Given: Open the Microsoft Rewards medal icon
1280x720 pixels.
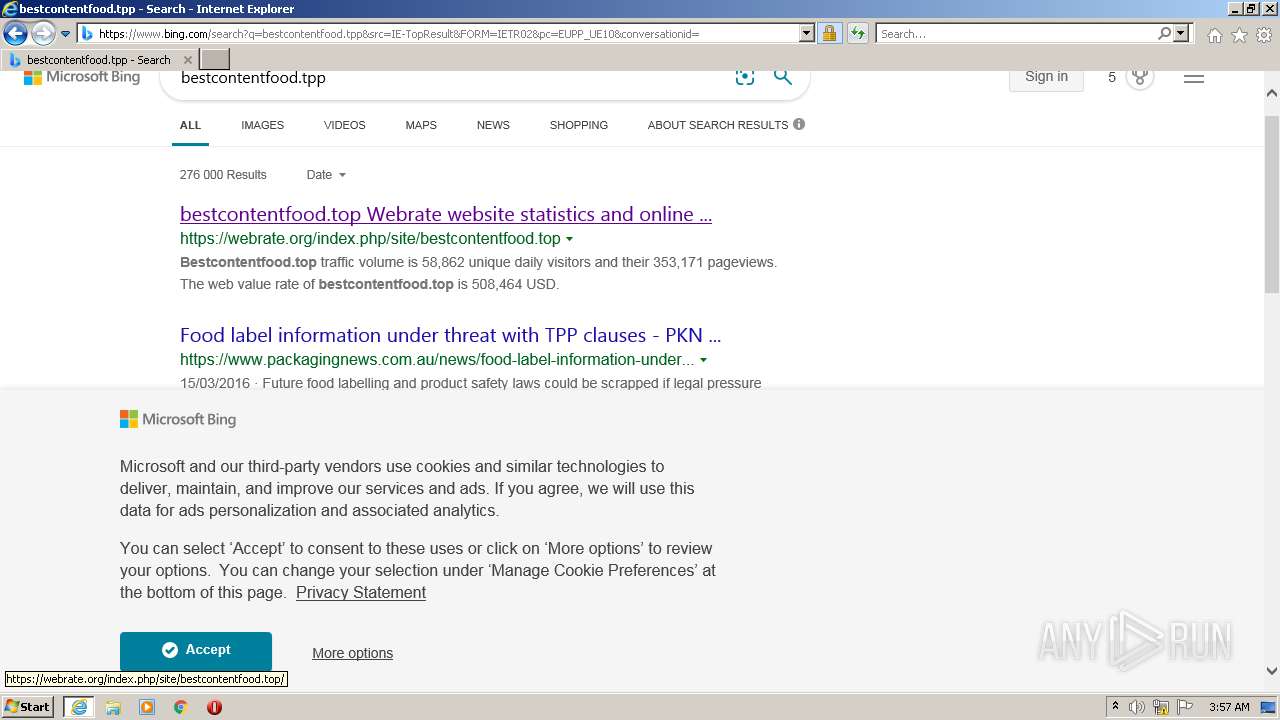Looking at the screenshot, I should (1140, 77).
